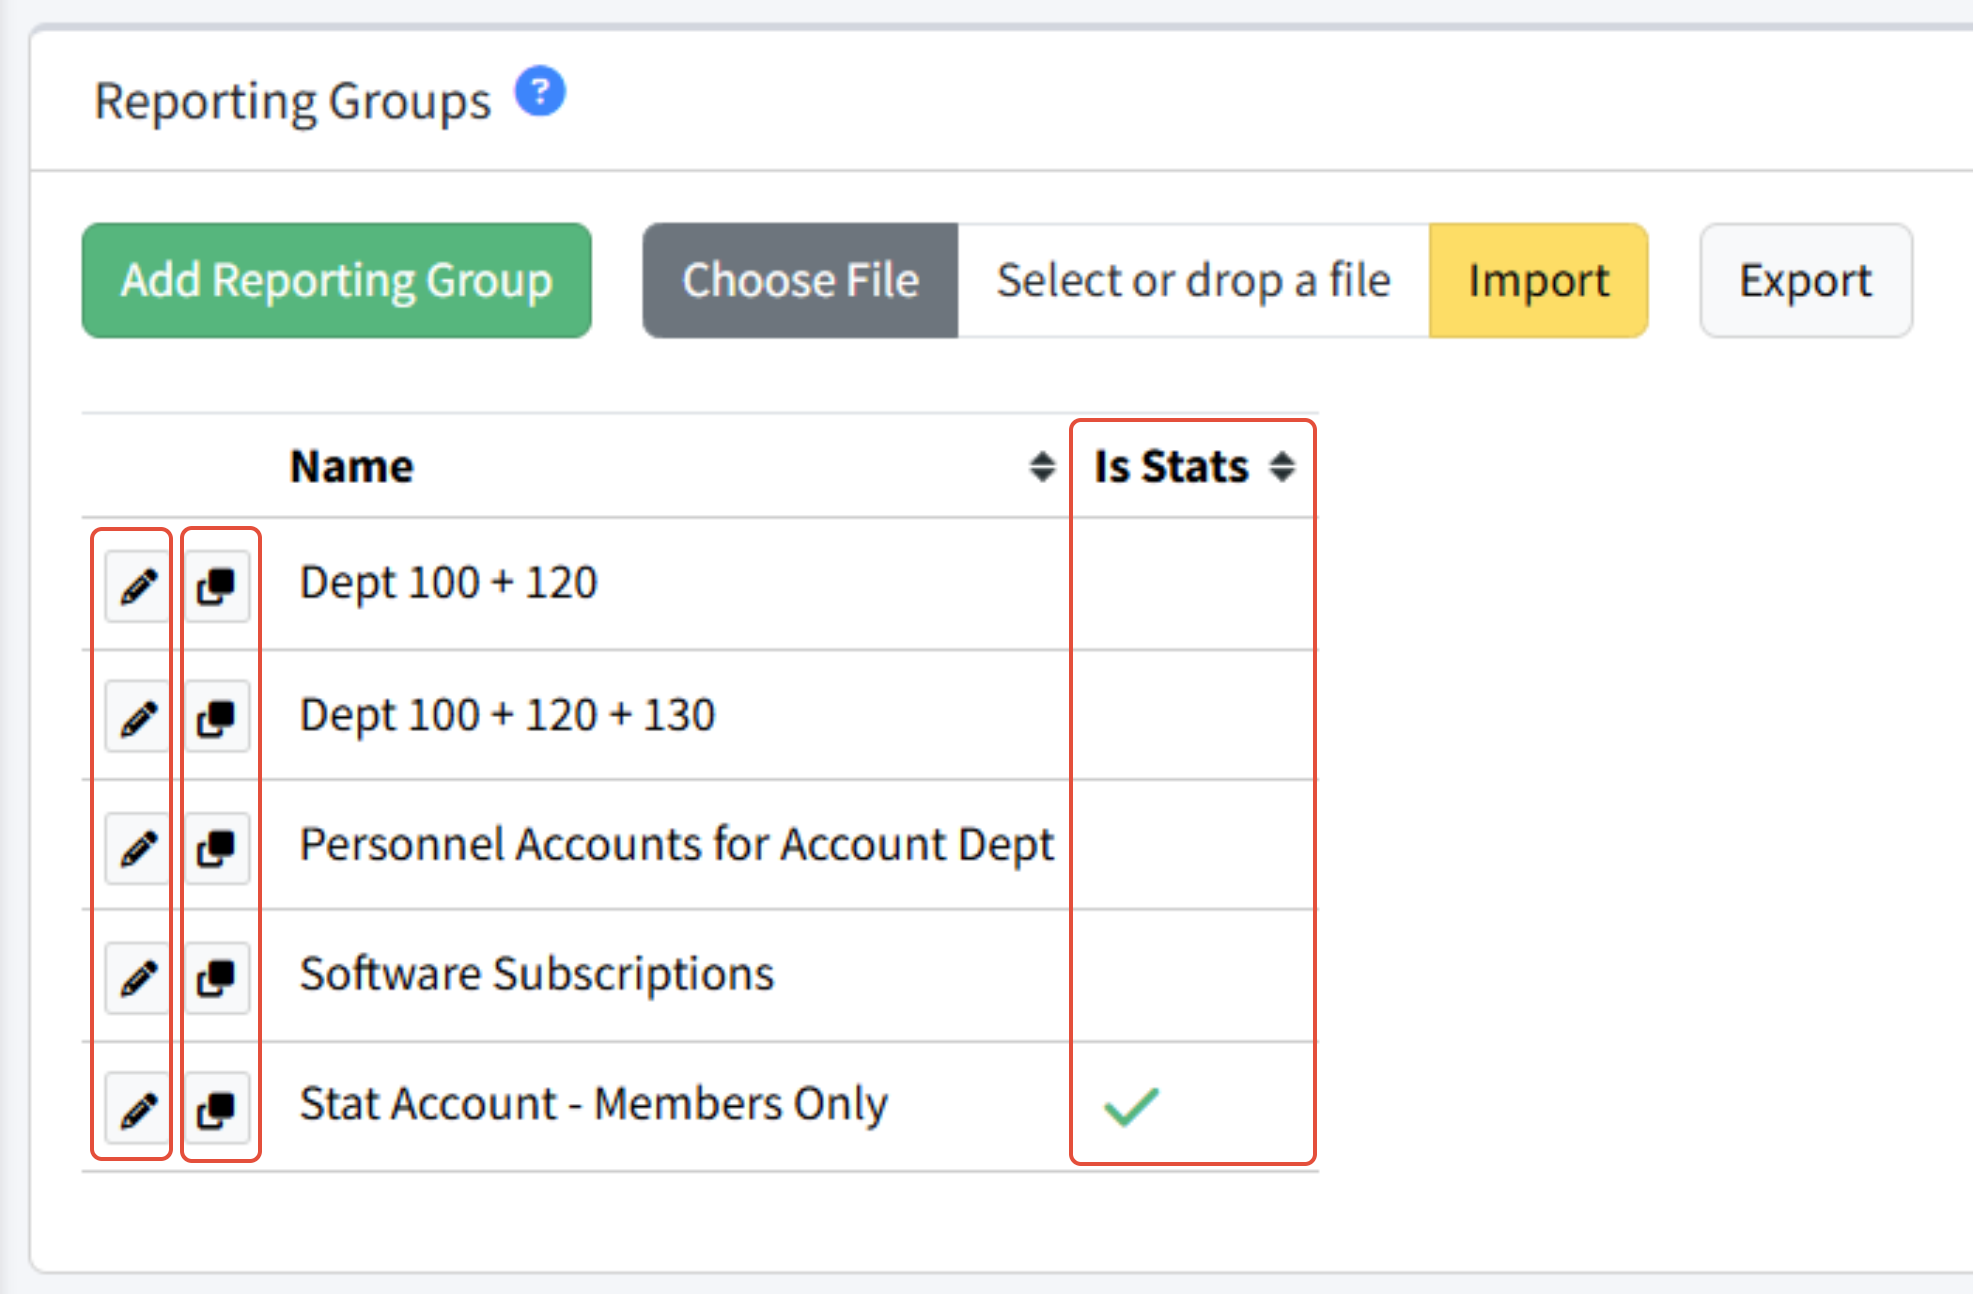Viewport: 1973px width, 1294px height.
Task: Click the Select or drop a file field
Action: tap(1193, 281)
